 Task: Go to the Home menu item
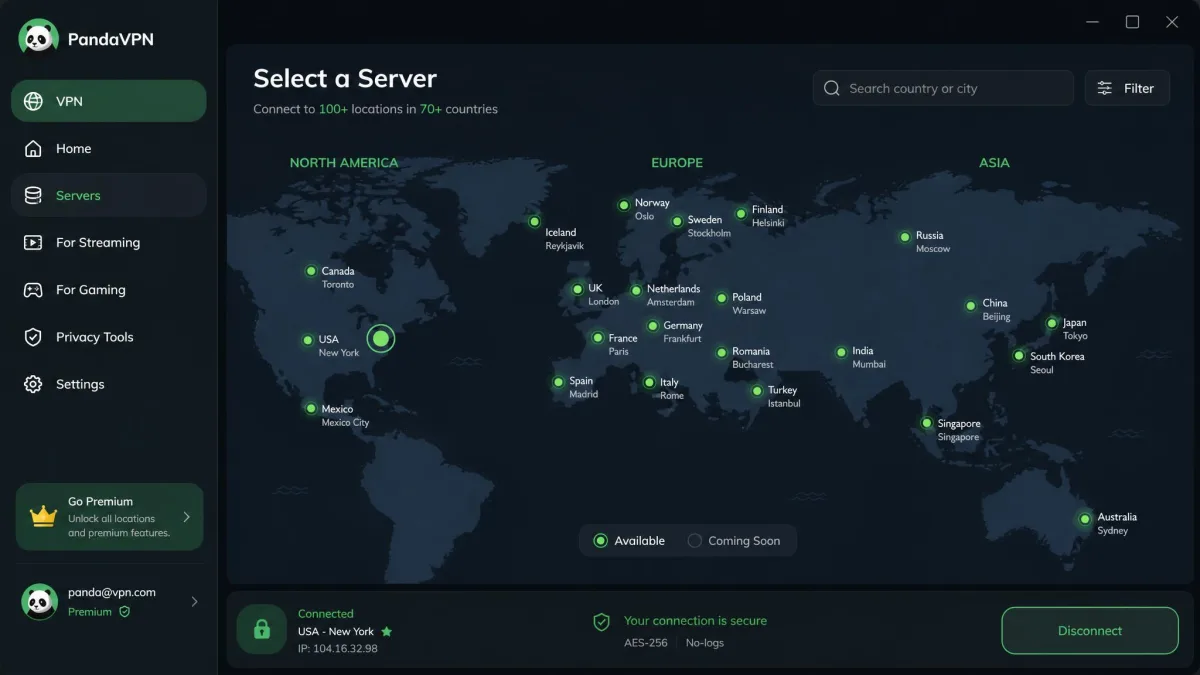(109, 148)
